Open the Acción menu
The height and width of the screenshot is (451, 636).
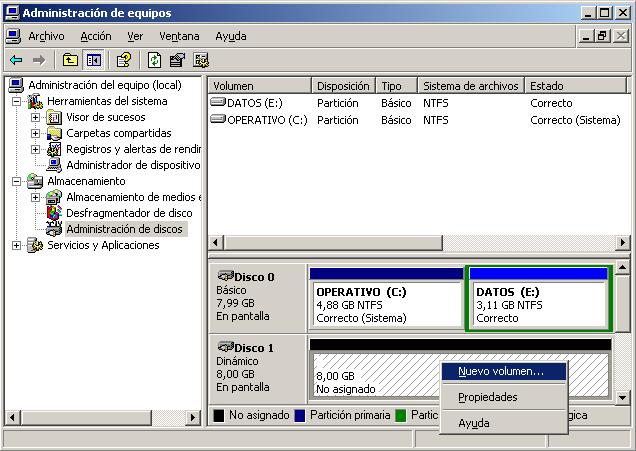click(x=96, y=36)
